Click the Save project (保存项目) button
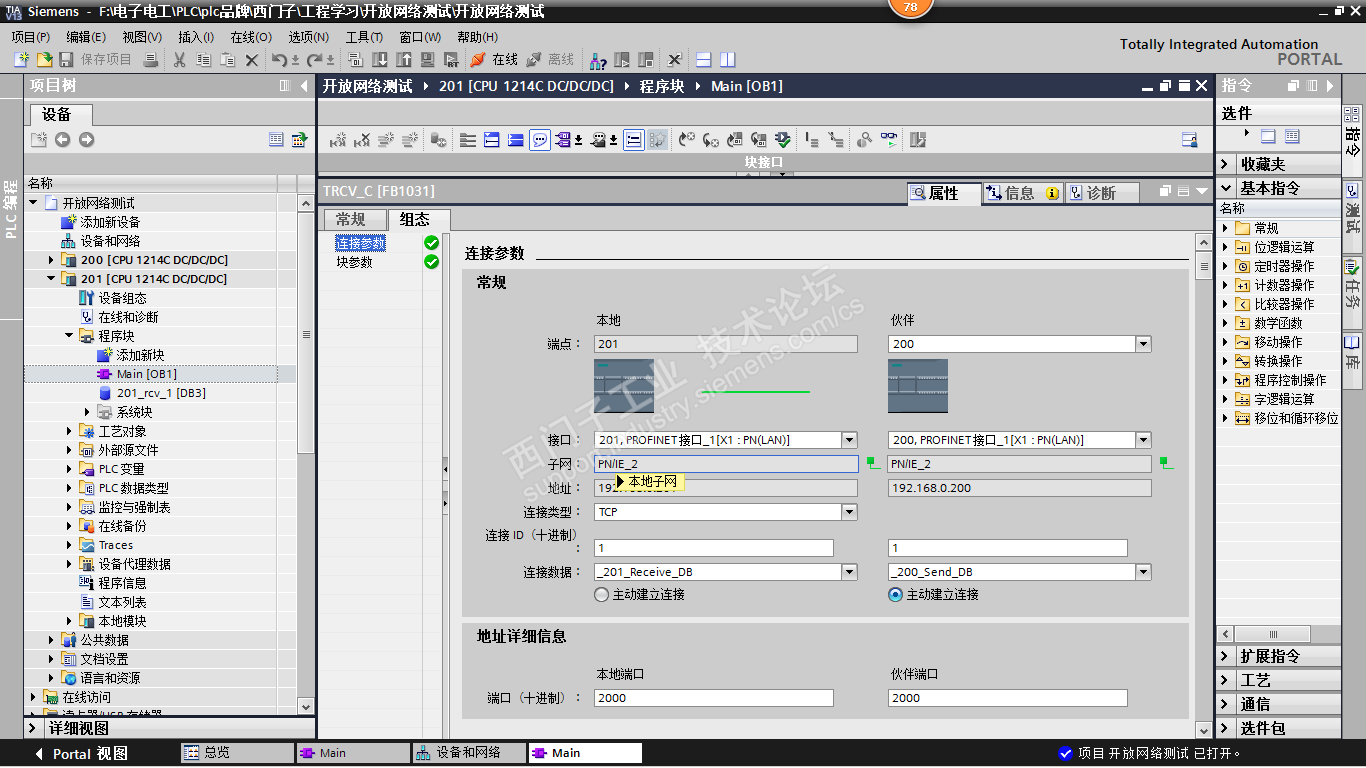 tap(96, 60)
